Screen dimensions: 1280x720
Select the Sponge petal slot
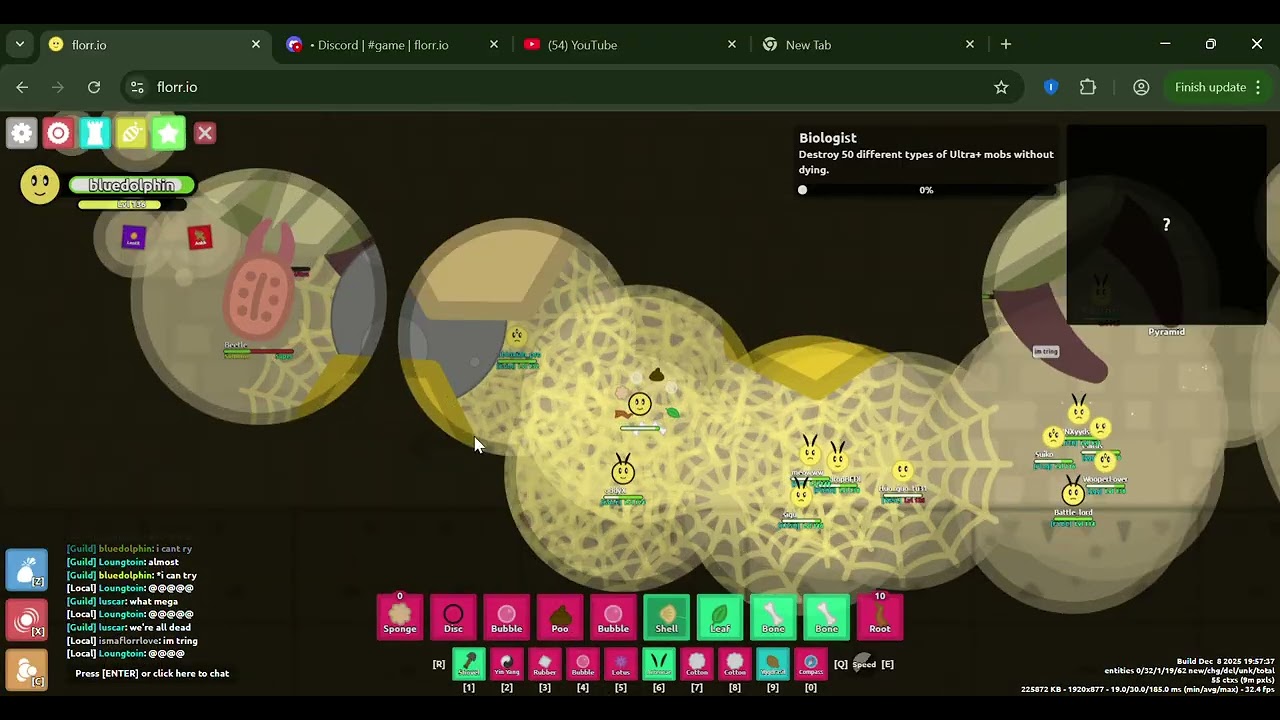(400, 616)
